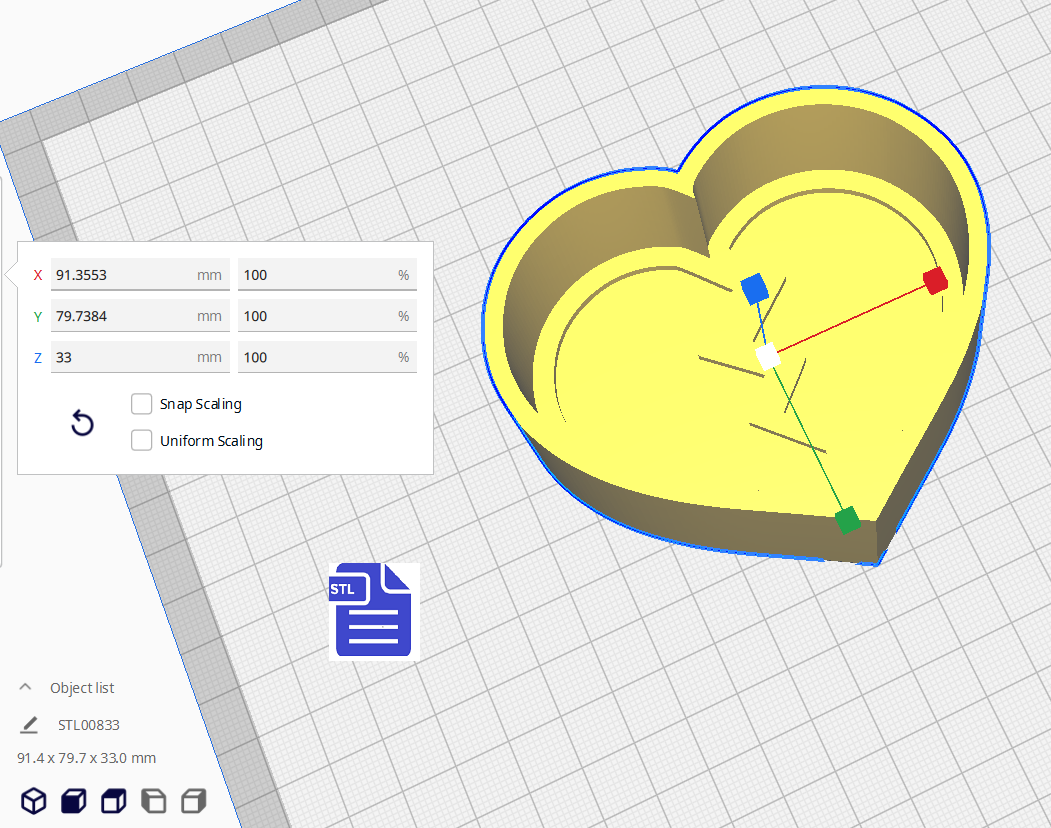Screen dimensions: 1051x828
Task: Enable Snap Scaling
Action: 141,403
